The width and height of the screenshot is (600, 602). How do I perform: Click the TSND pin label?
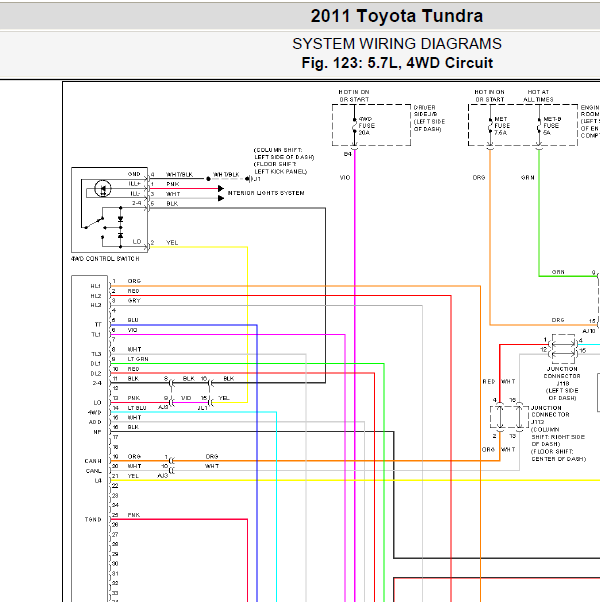pyautogui.click(x=94, y=518)
